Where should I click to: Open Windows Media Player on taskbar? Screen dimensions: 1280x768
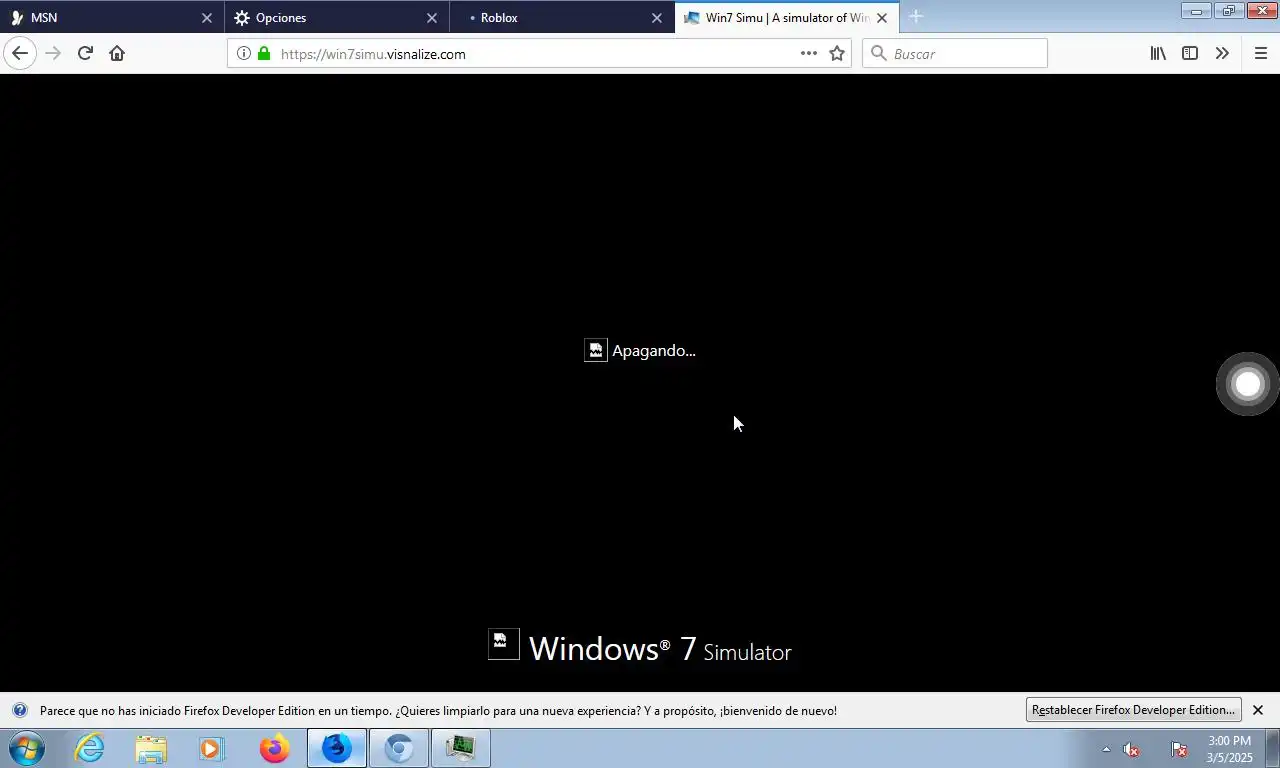point(212,748)
